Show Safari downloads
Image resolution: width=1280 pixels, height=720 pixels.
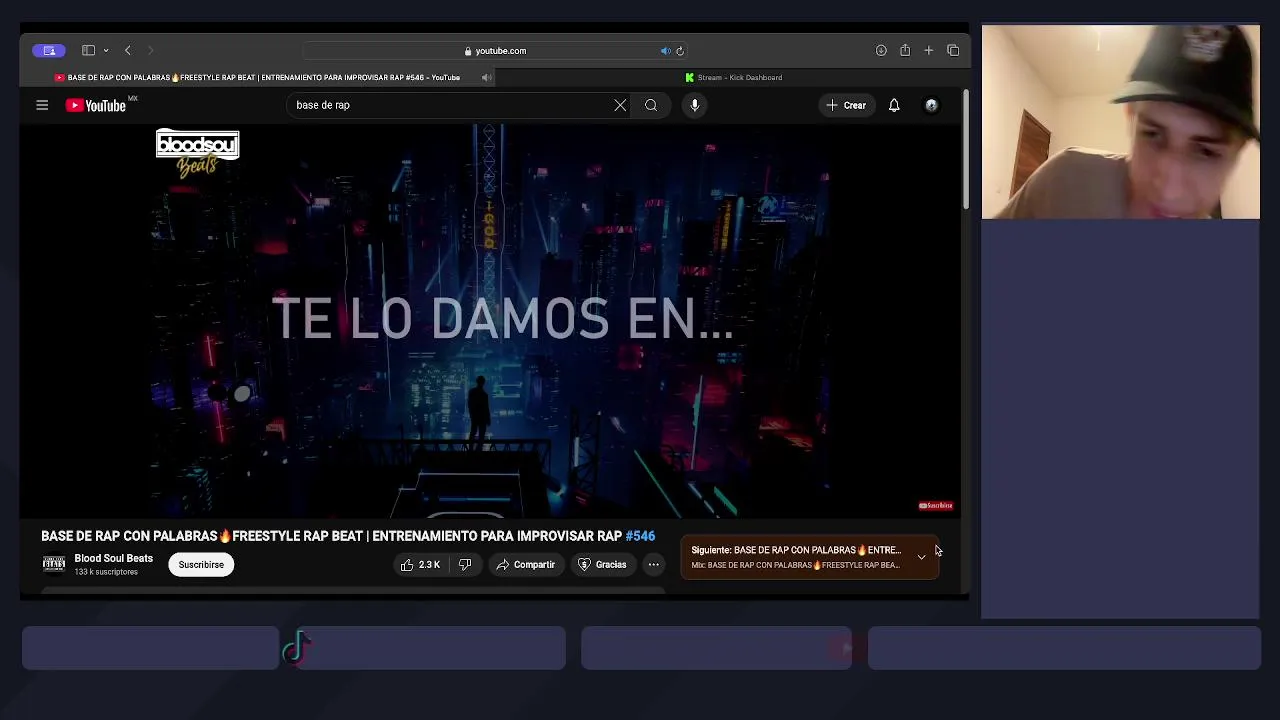click(881, 51)
